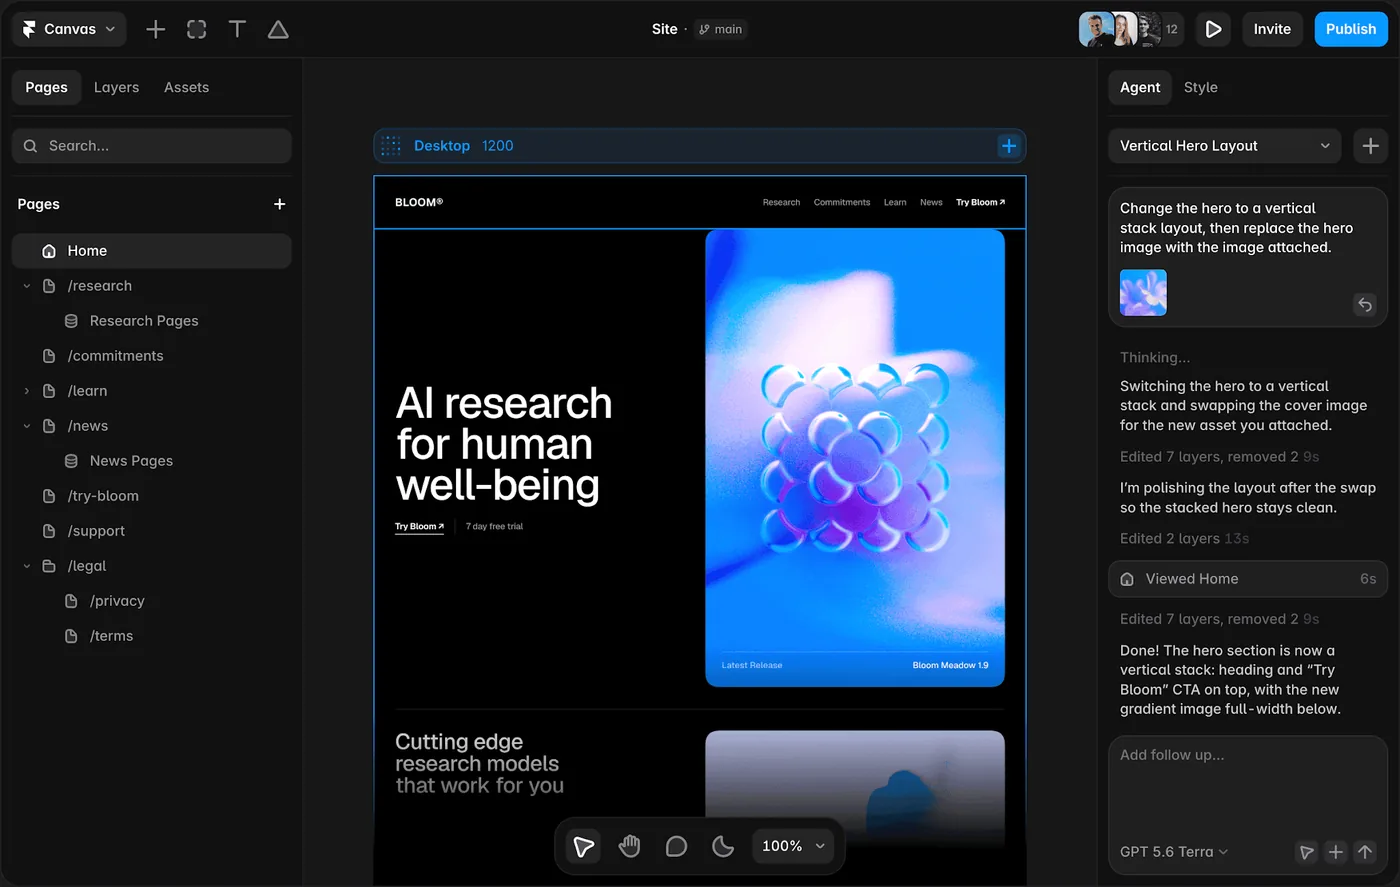Collapse the /research folder chevron
Screen dimensions: 1400x887
(27, 286)
